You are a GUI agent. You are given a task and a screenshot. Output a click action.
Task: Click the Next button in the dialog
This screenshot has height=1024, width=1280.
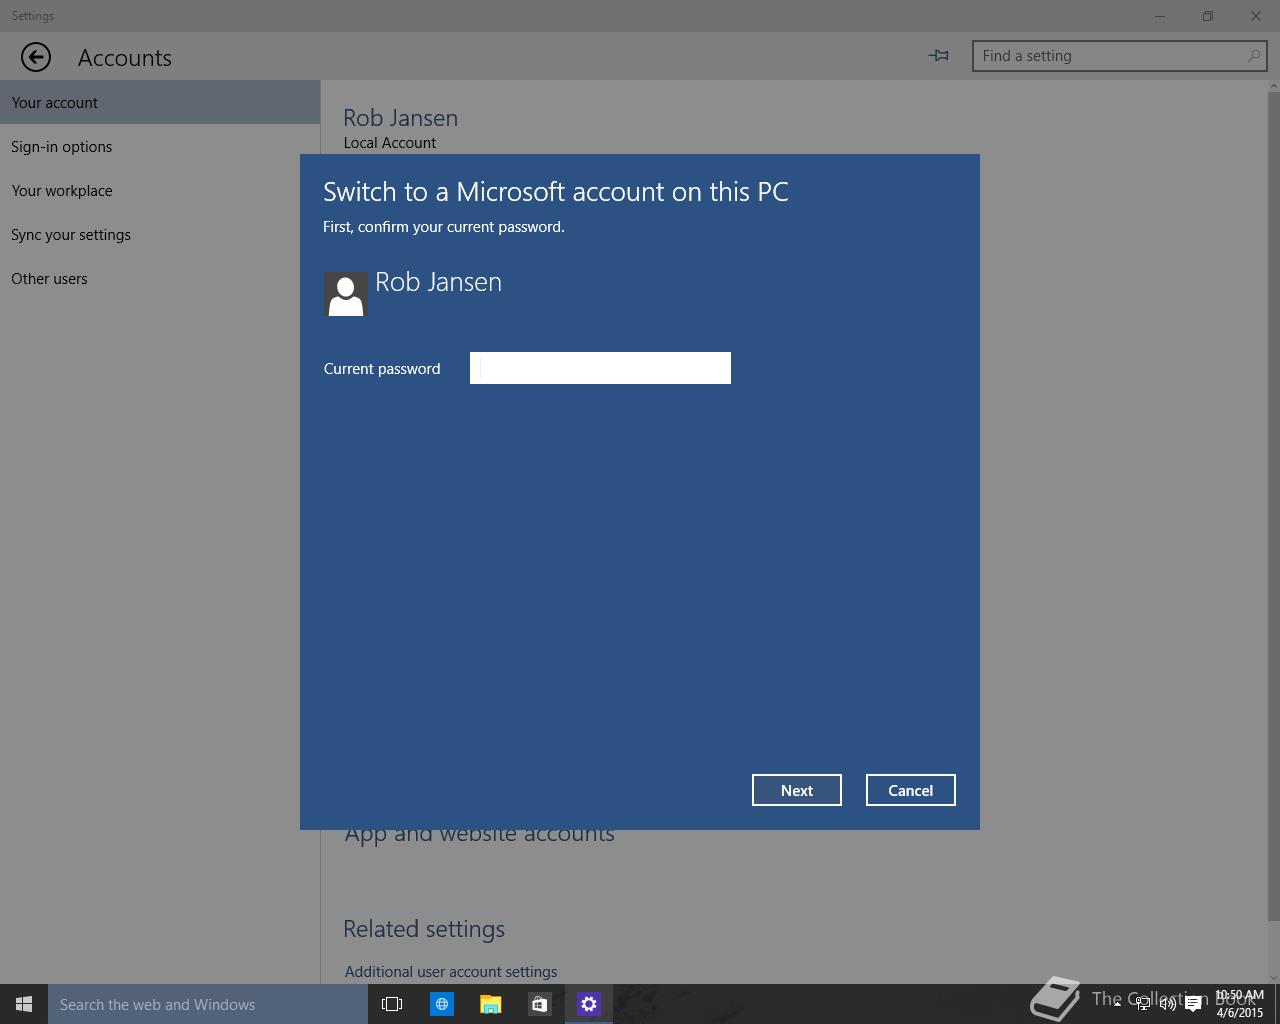click(x=797, y=790)
